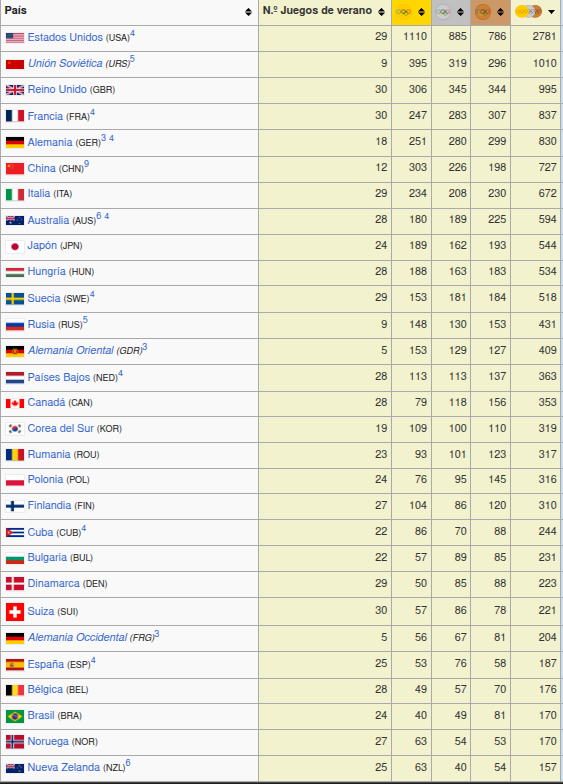Screen dimensions: 563x784
Task: Open the Países Bajos link
Action: pyautogui.click(x=59, y=377)
